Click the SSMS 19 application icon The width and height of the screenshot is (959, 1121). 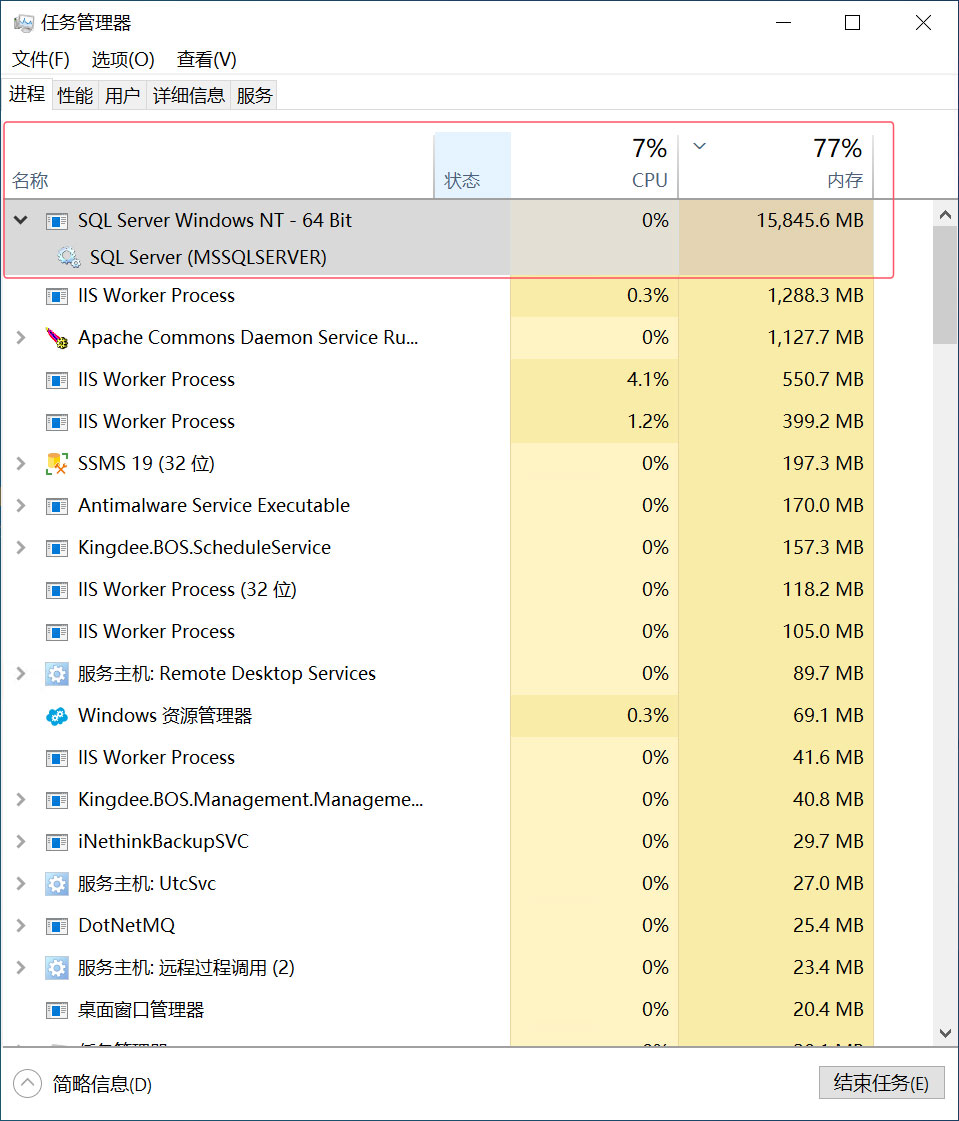point(56,464)
